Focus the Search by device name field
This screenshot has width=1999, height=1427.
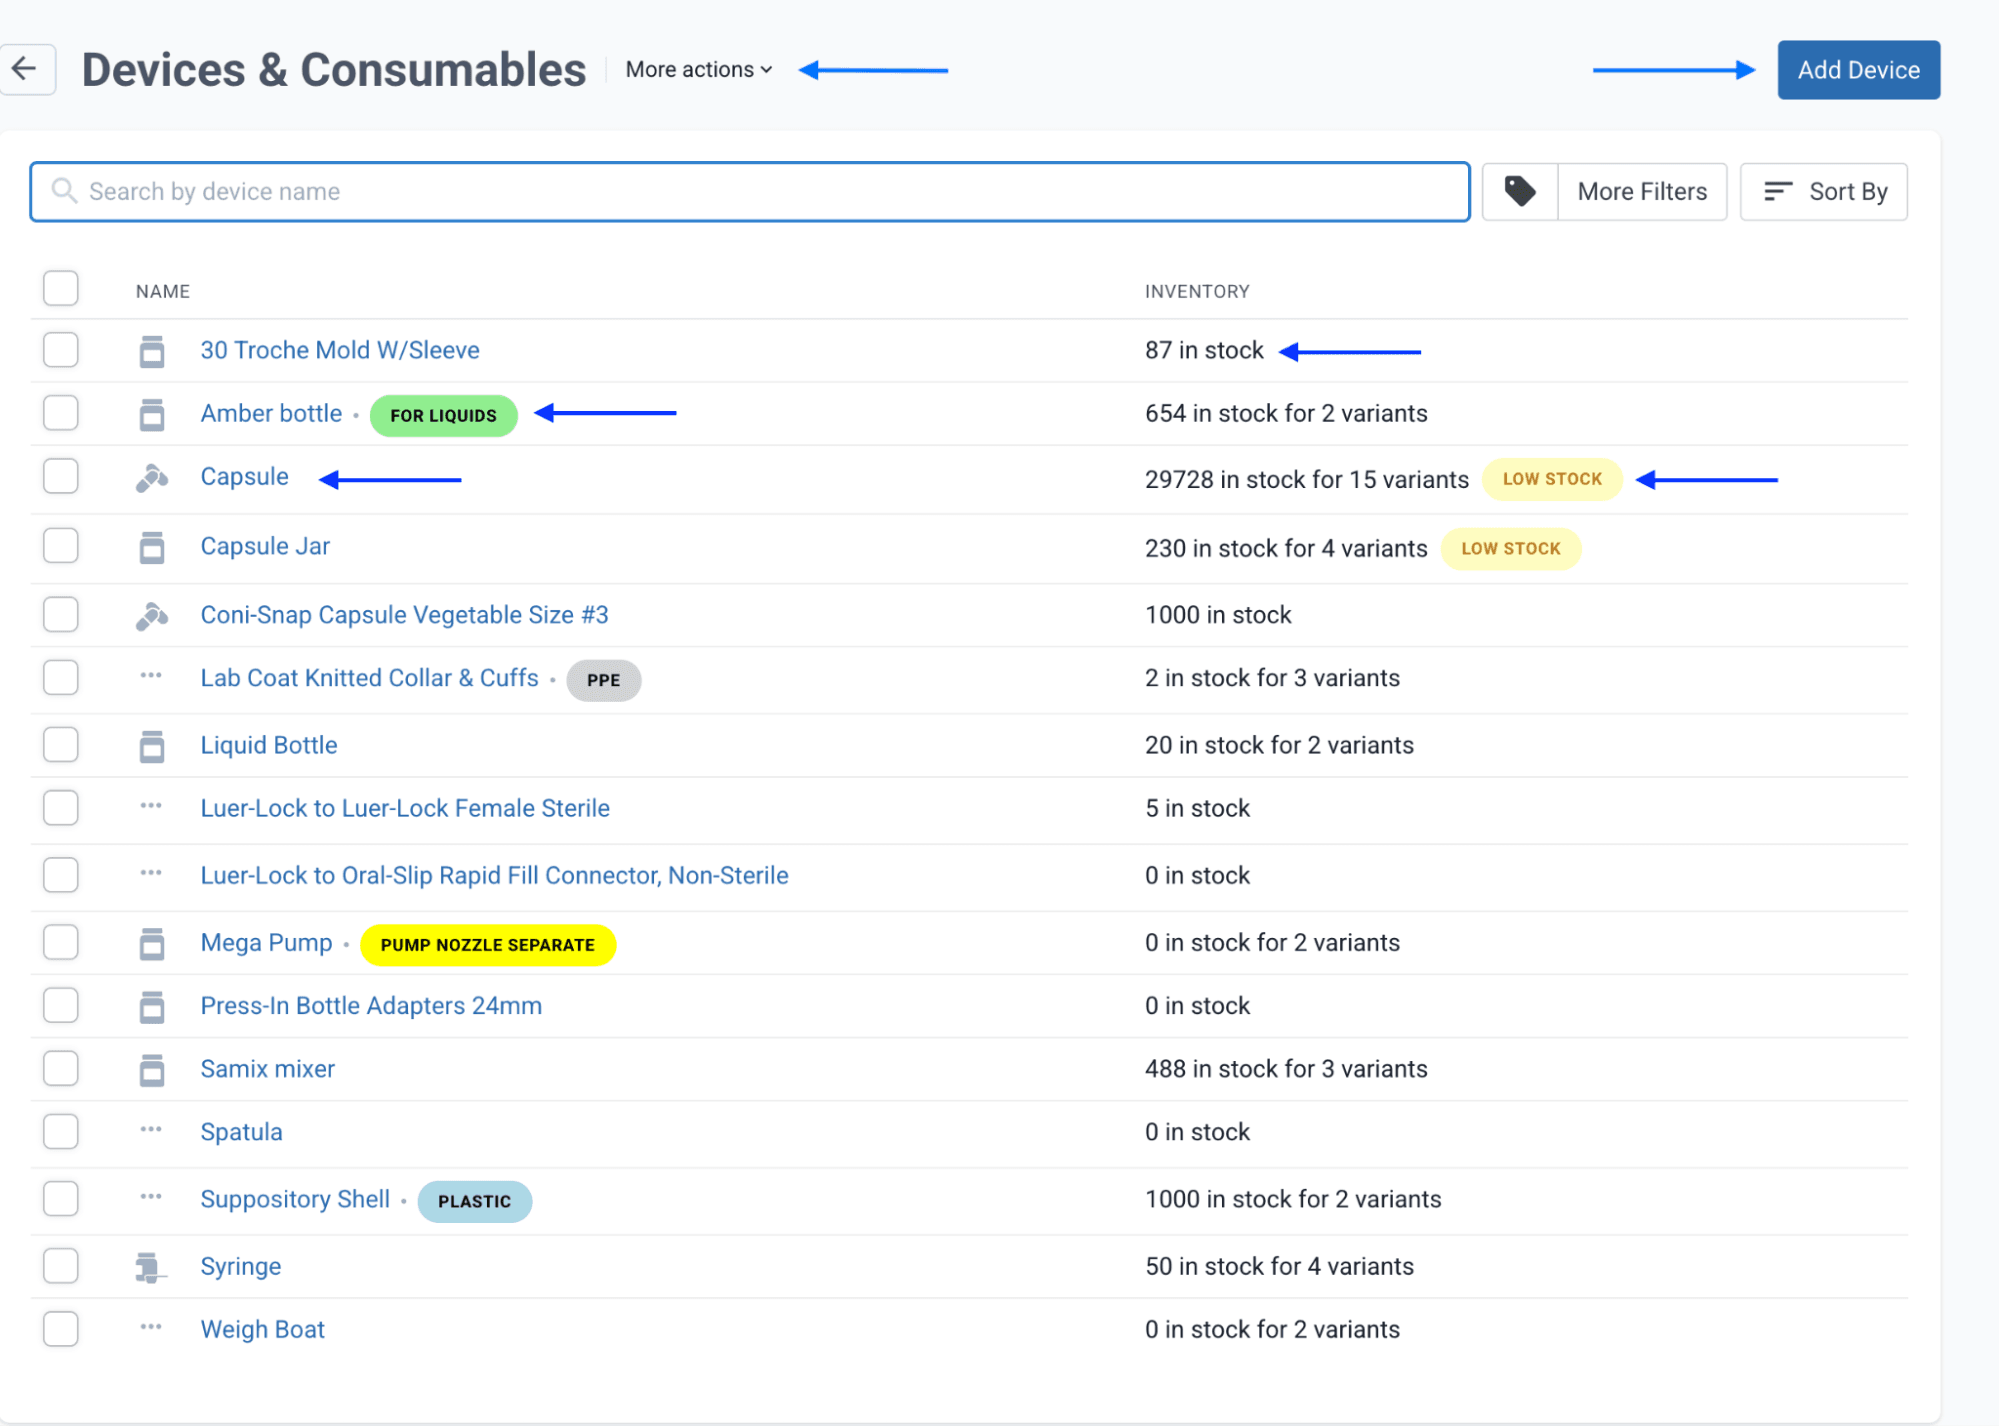pyautogui.click(x=750, y=191)
